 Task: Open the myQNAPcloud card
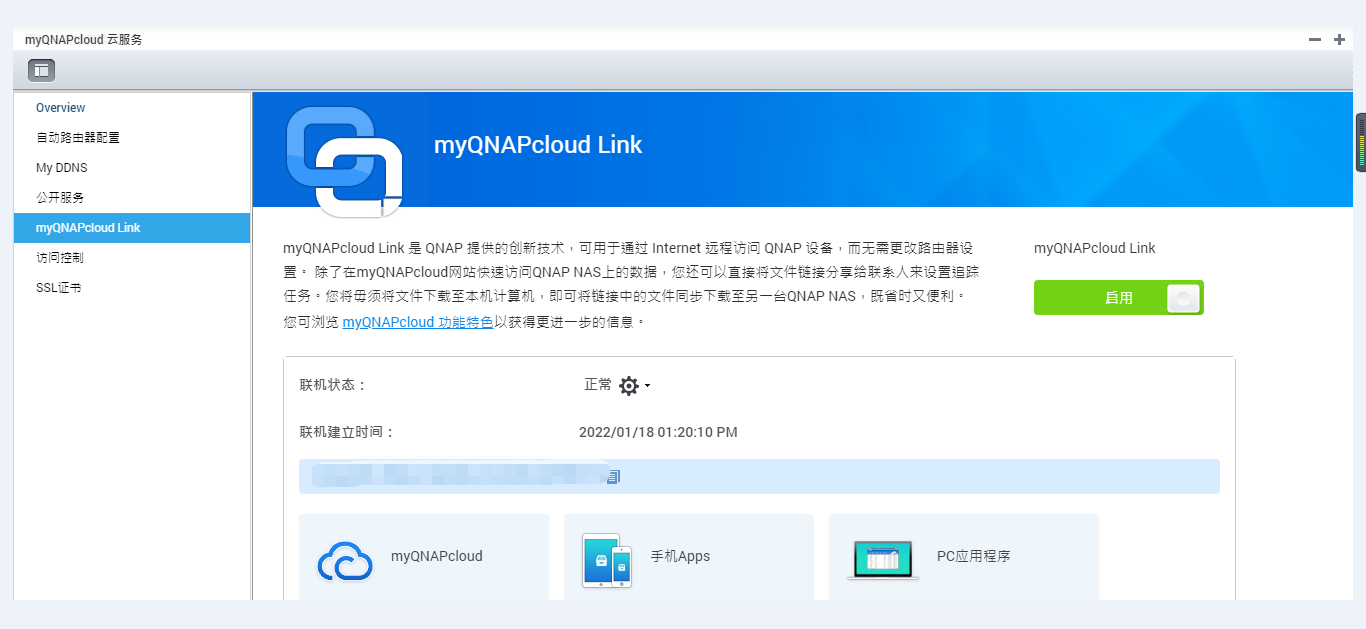(x=424, y=557)
